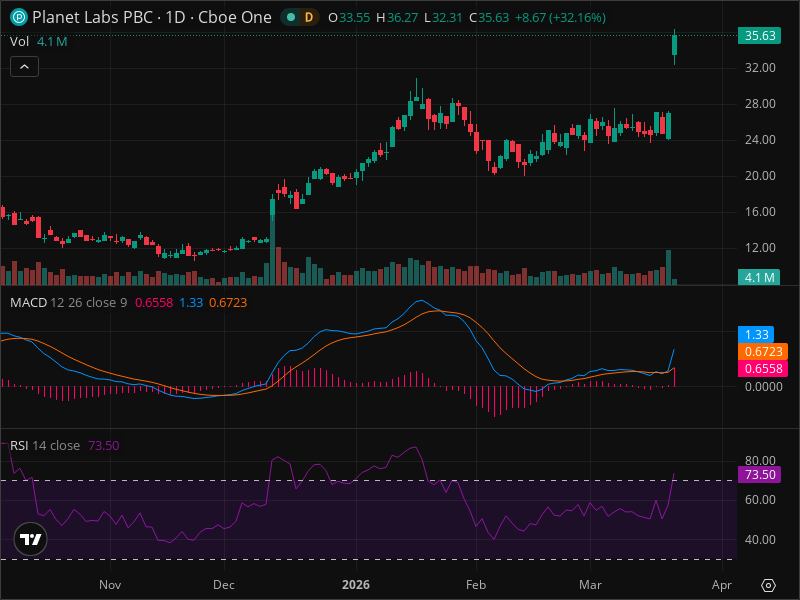Viewport: 800px width, 600px height.
Task: Collapse the indicator legend chevron
Action: [x=24, y=67]
